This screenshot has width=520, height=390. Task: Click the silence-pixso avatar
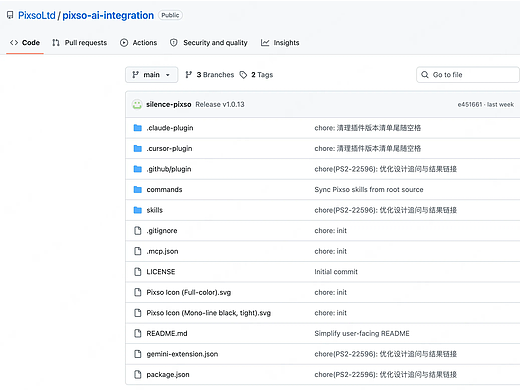(x=137, y=104)
